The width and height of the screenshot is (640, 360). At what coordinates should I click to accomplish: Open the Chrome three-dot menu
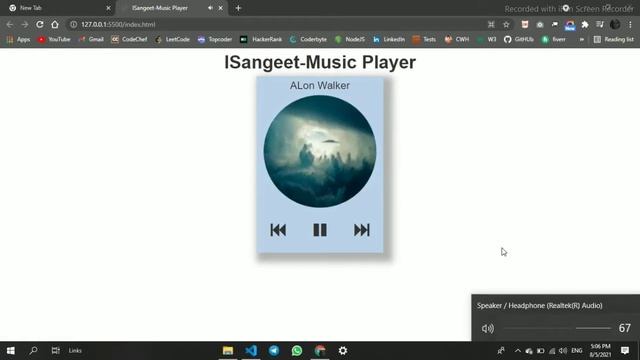coord(631,24)
